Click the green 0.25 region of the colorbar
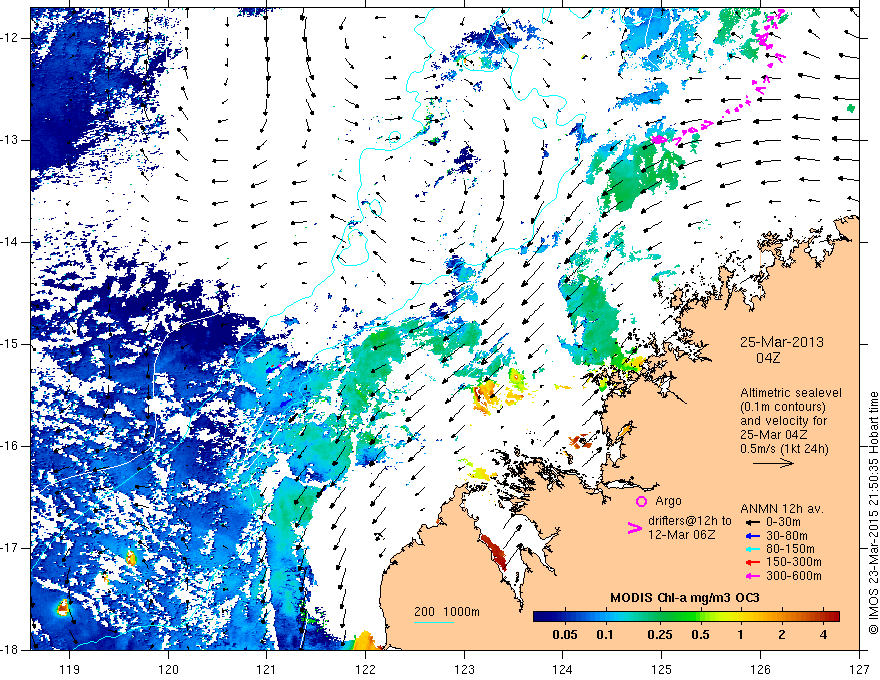The width and height of the screenshot is (880, 680). tap(660, 617)
